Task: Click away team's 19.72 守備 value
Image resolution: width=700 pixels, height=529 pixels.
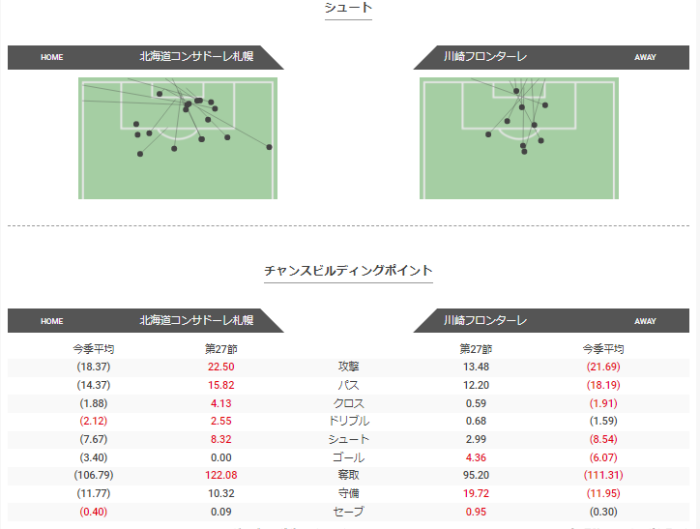Action: click(x=474, y=494)
